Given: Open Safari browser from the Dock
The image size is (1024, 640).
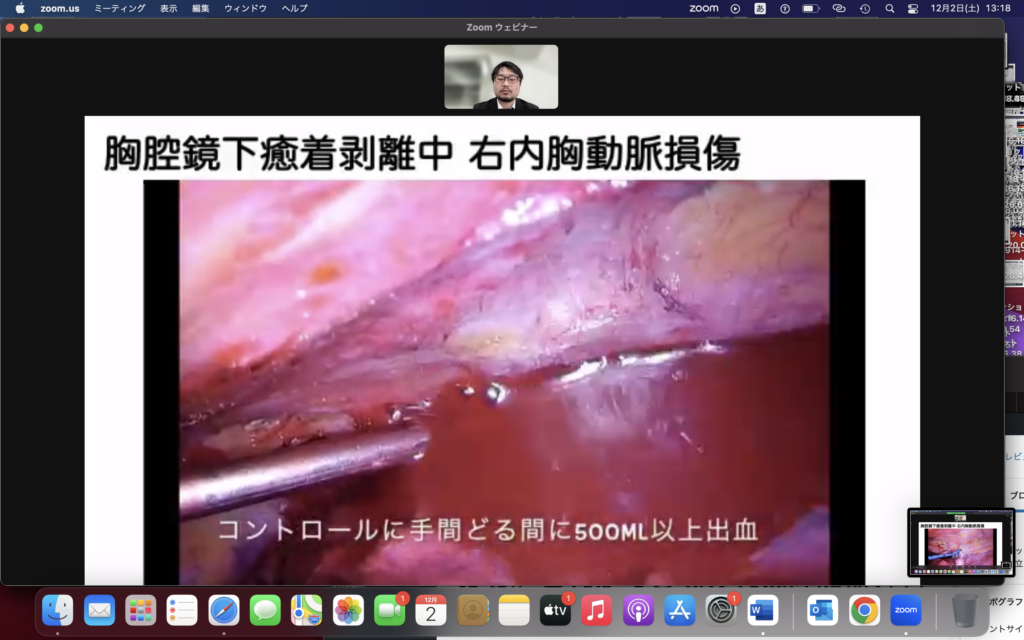Looking at the screenshot, I should 224,609.
